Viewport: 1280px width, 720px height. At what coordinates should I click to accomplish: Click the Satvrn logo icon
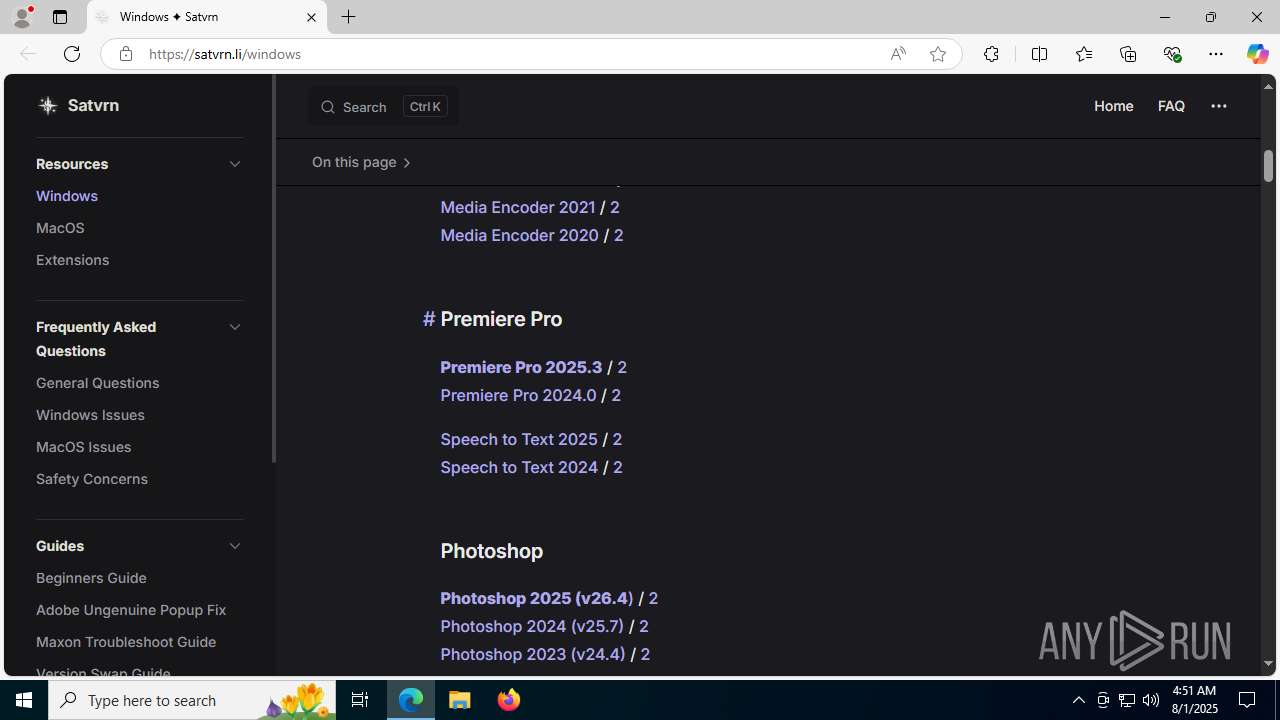tap(47, 105)
